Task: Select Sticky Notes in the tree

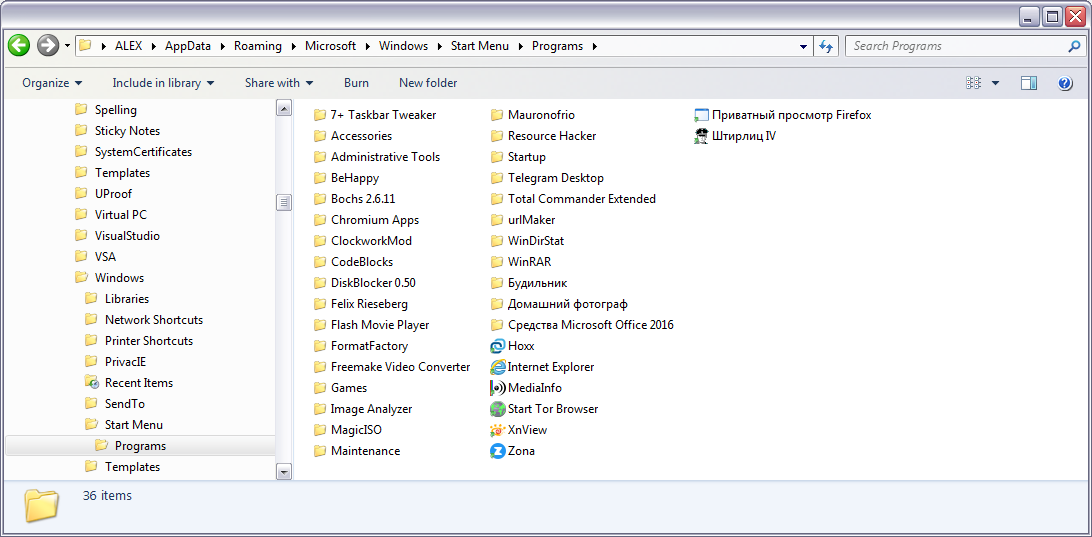Action: tap(127, 131)
